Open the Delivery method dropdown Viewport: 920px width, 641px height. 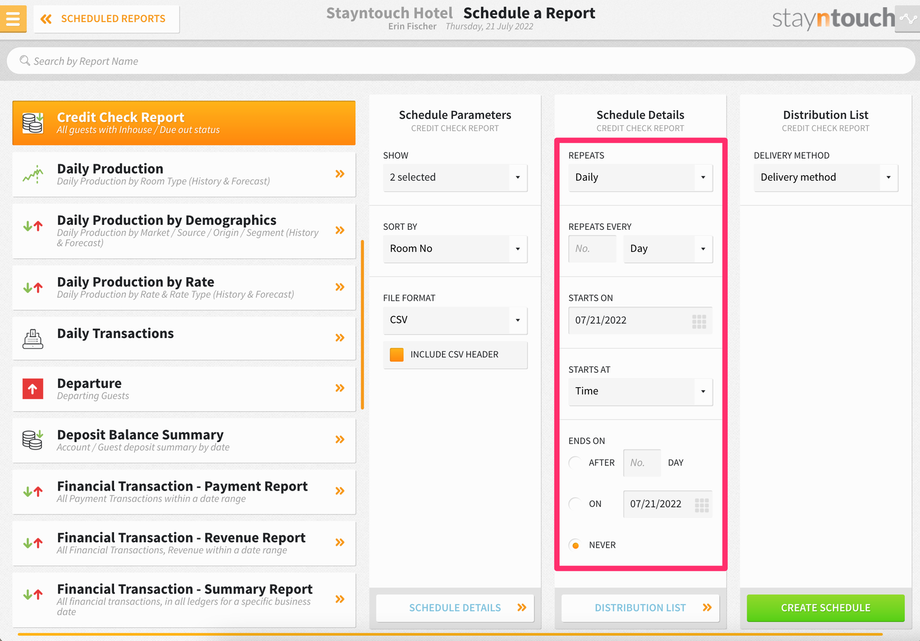pyautogui.click(x=826, y=177)
